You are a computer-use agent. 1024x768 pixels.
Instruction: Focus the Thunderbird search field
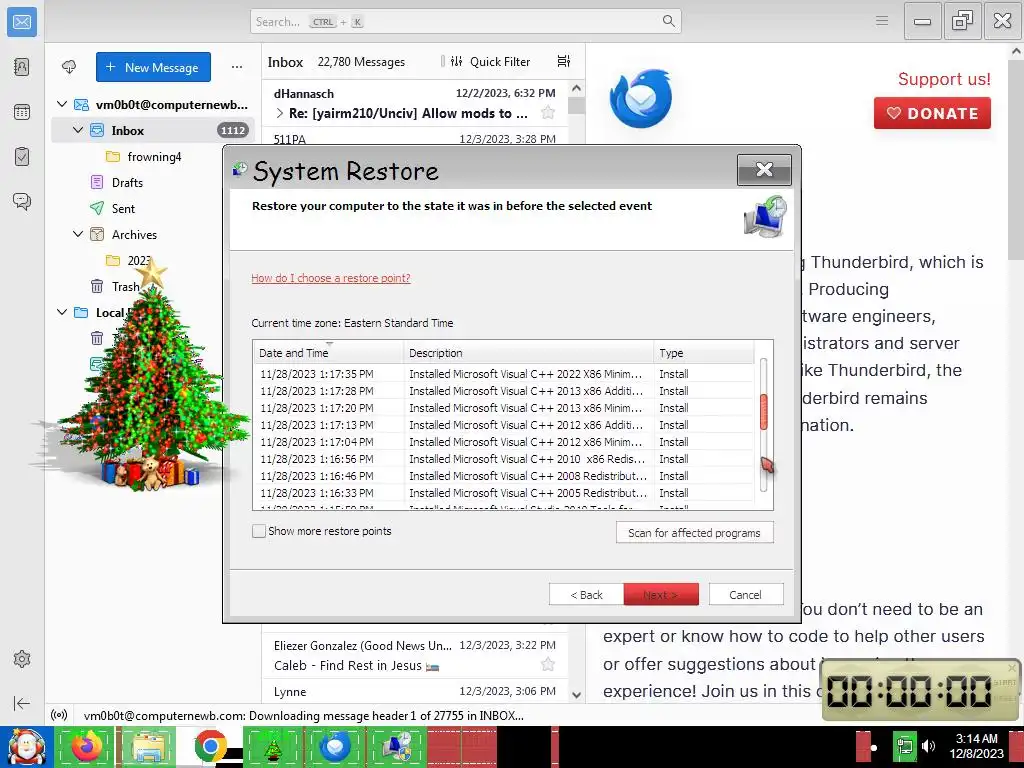tap(465, 21)
